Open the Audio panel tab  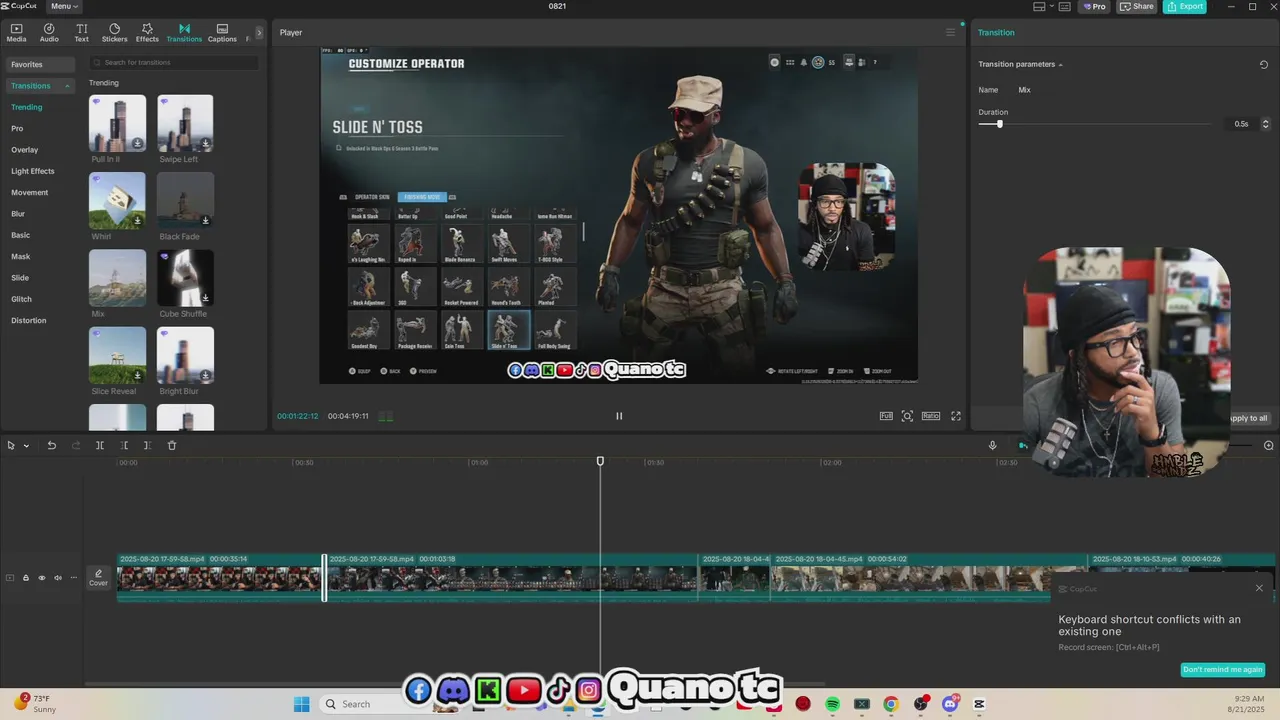(x=49, y=33)
